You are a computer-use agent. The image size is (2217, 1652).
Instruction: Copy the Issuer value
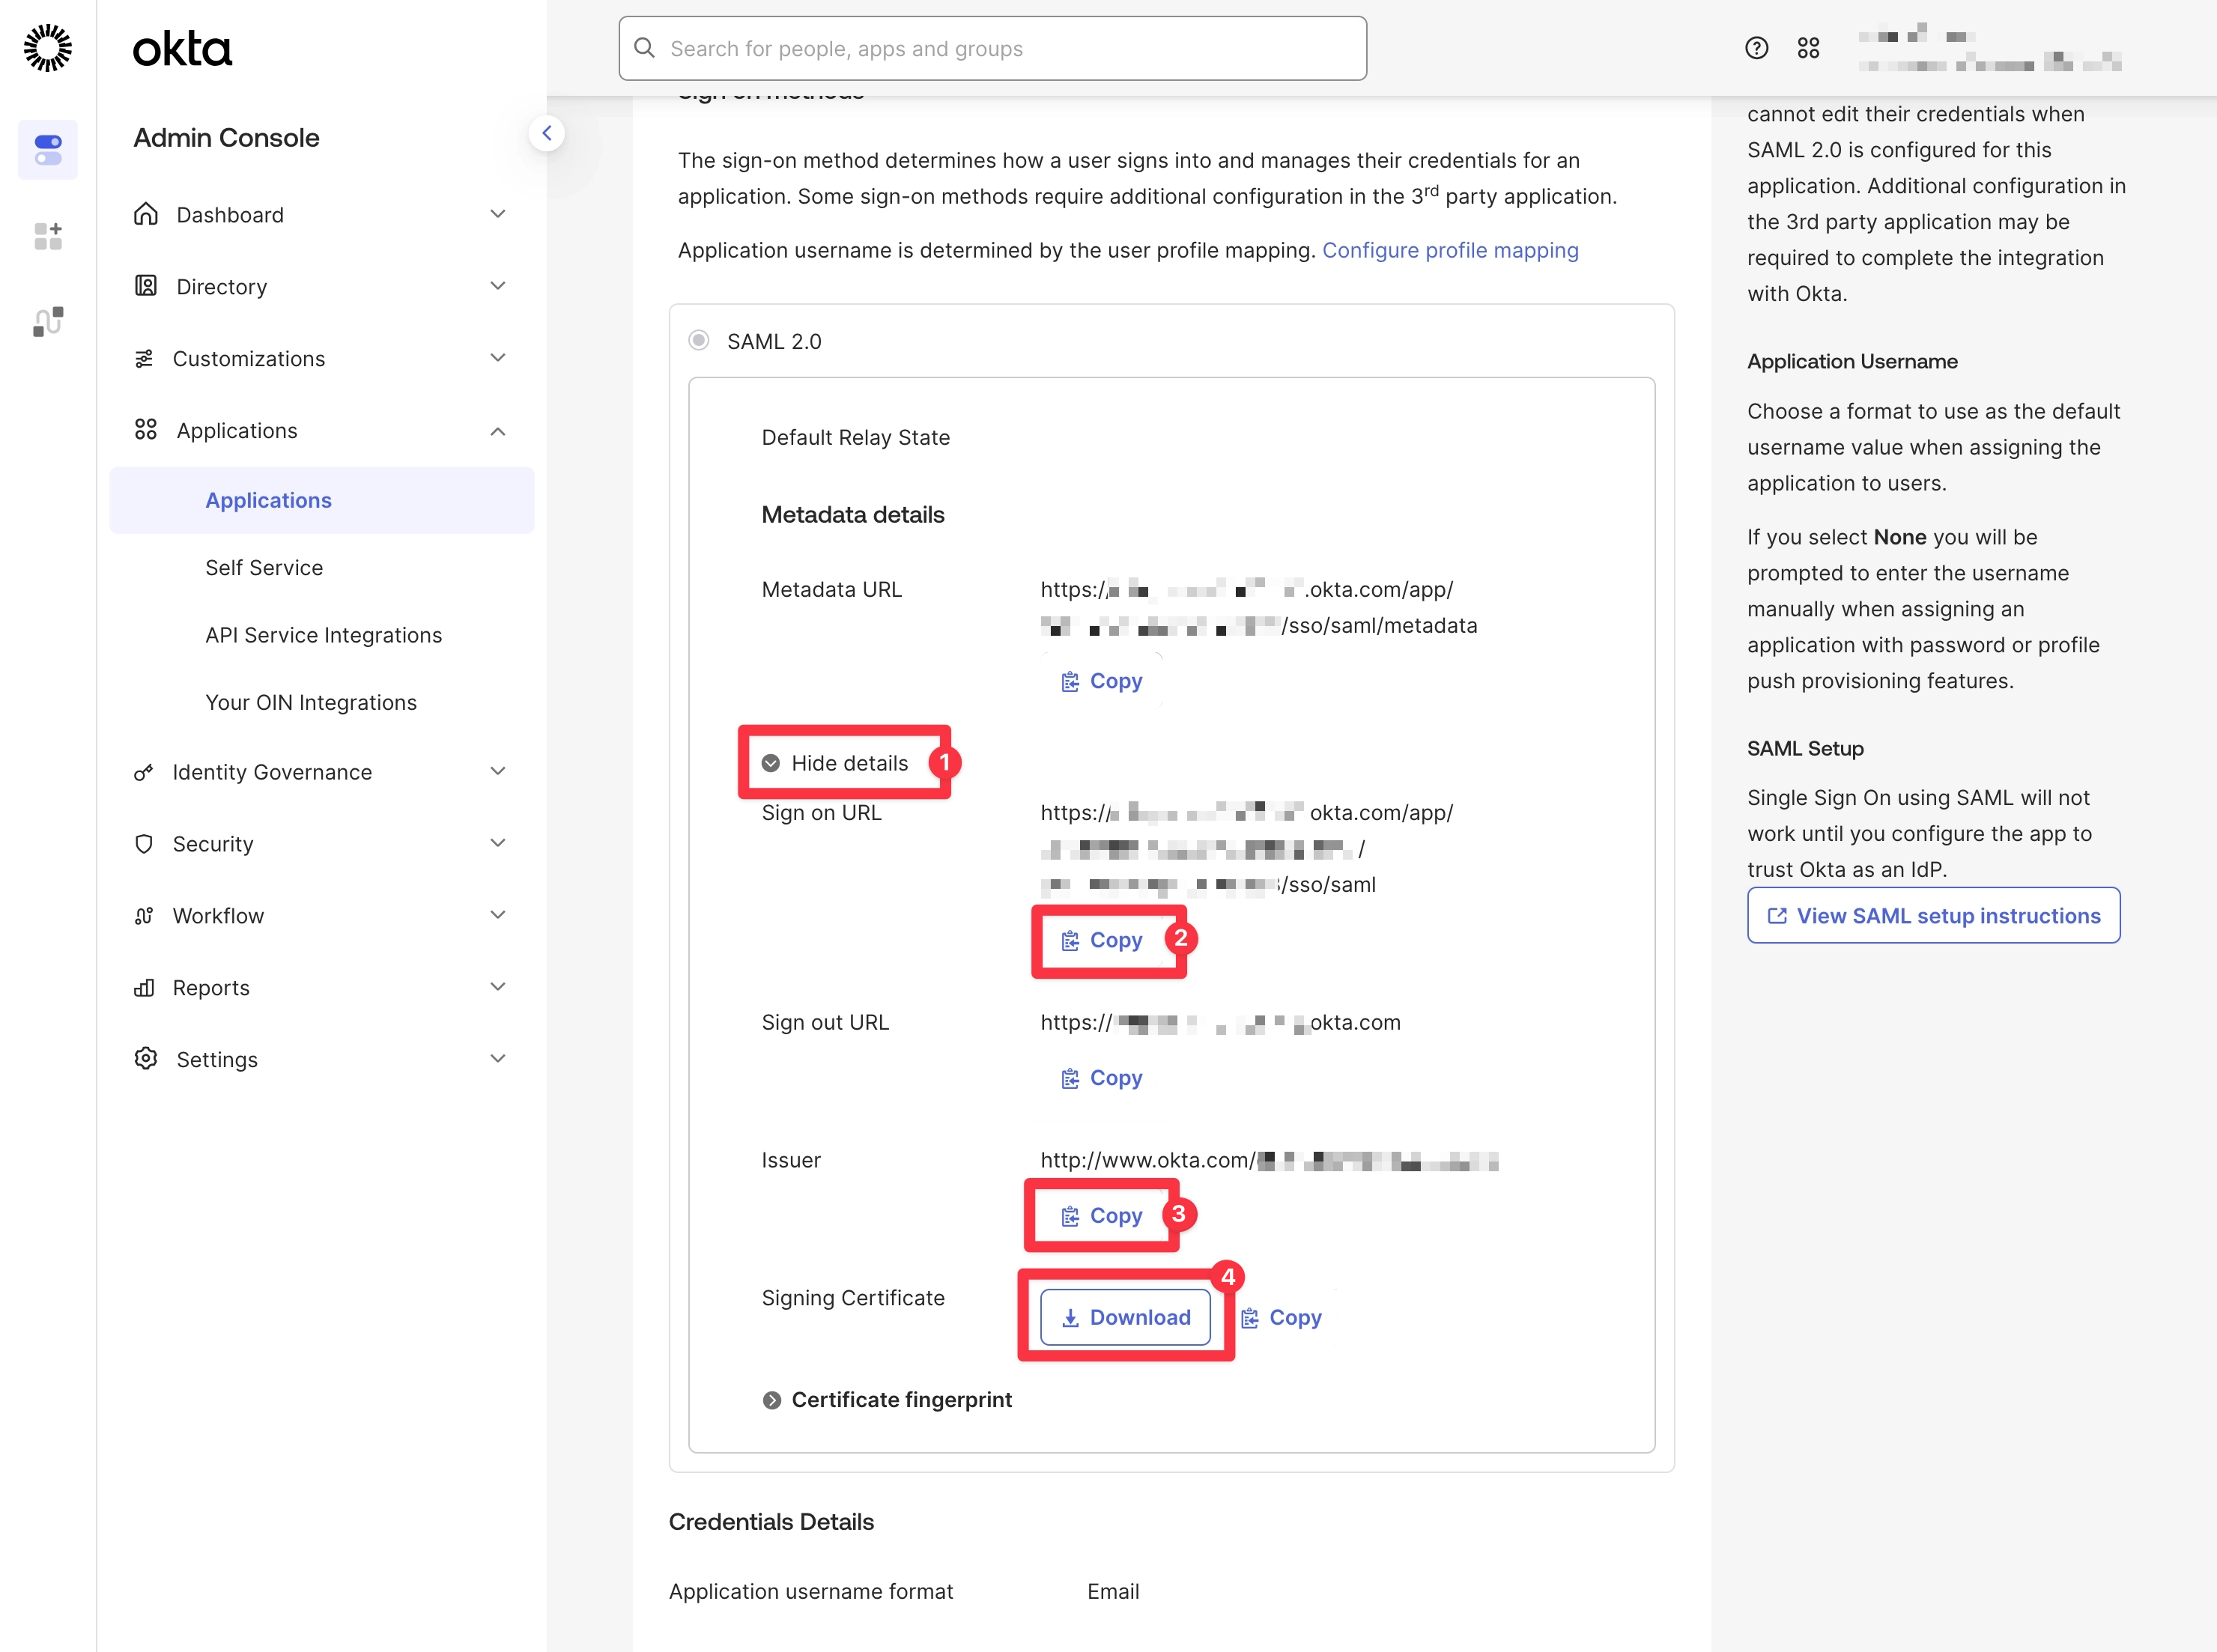(1101, 1216)
